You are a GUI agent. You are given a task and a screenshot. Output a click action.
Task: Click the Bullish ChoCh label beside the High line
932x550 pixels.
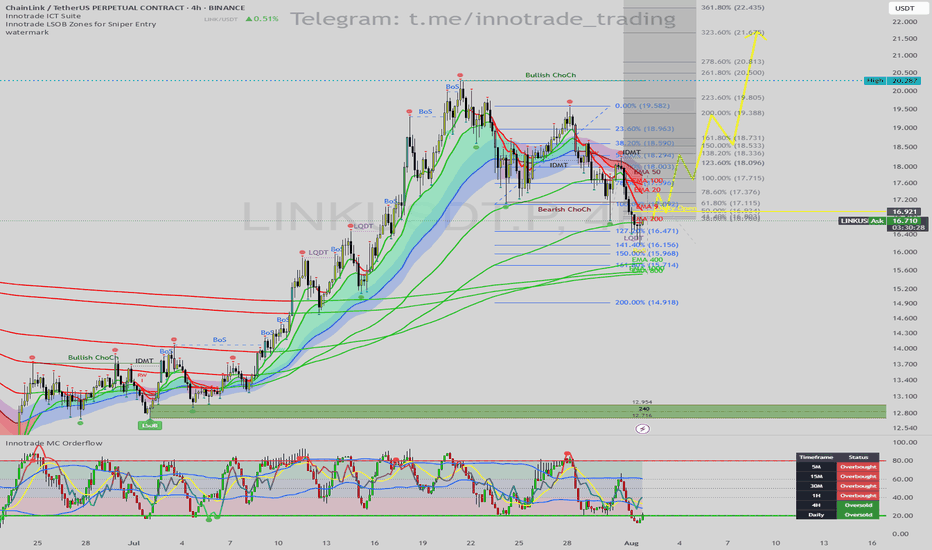550,75
